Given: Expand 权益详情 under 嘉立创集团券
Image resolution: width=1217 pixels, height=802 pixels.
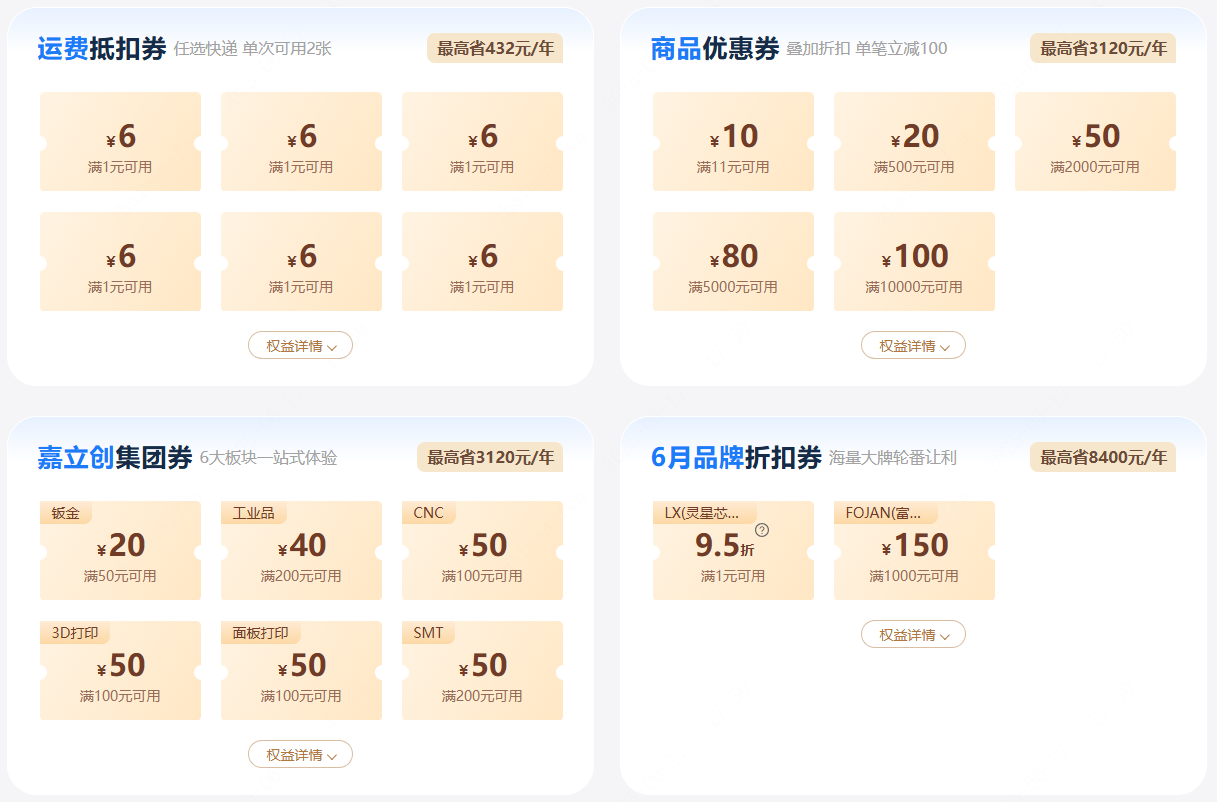Looking at the screenshot, I should pyautogui.click(x=300, y=755).
